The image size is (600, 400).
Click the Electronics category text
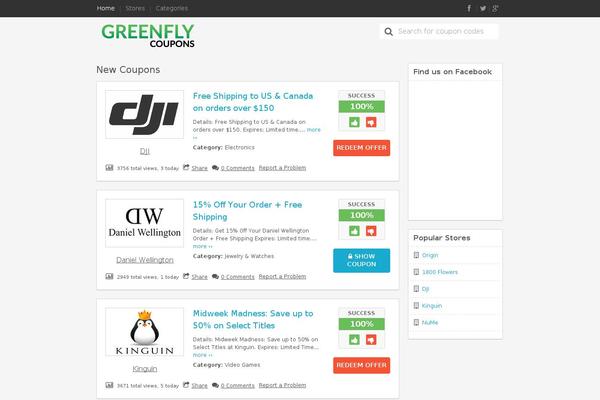tap(240, 147)
